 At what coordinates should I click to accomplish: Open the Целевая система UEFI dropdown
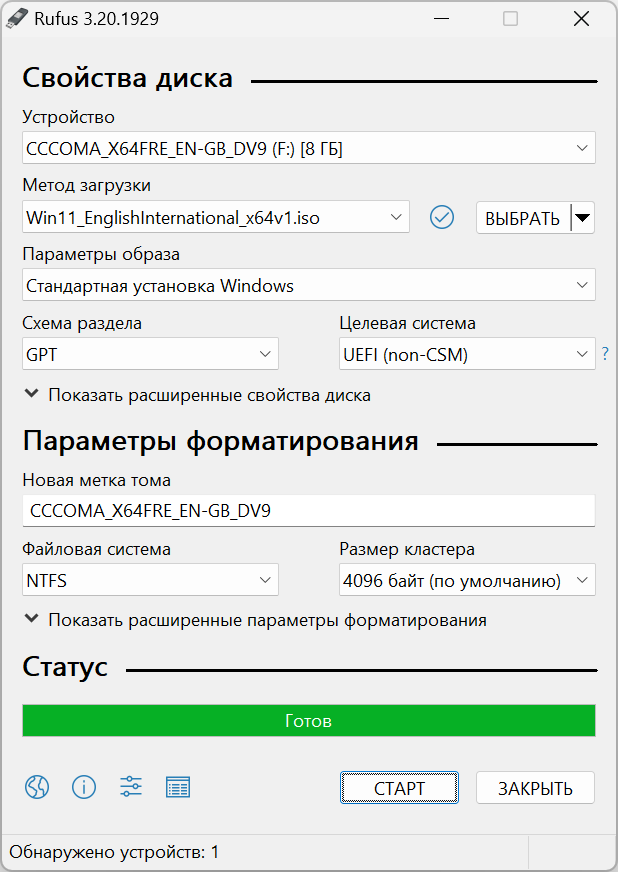(x=467, y=354)
